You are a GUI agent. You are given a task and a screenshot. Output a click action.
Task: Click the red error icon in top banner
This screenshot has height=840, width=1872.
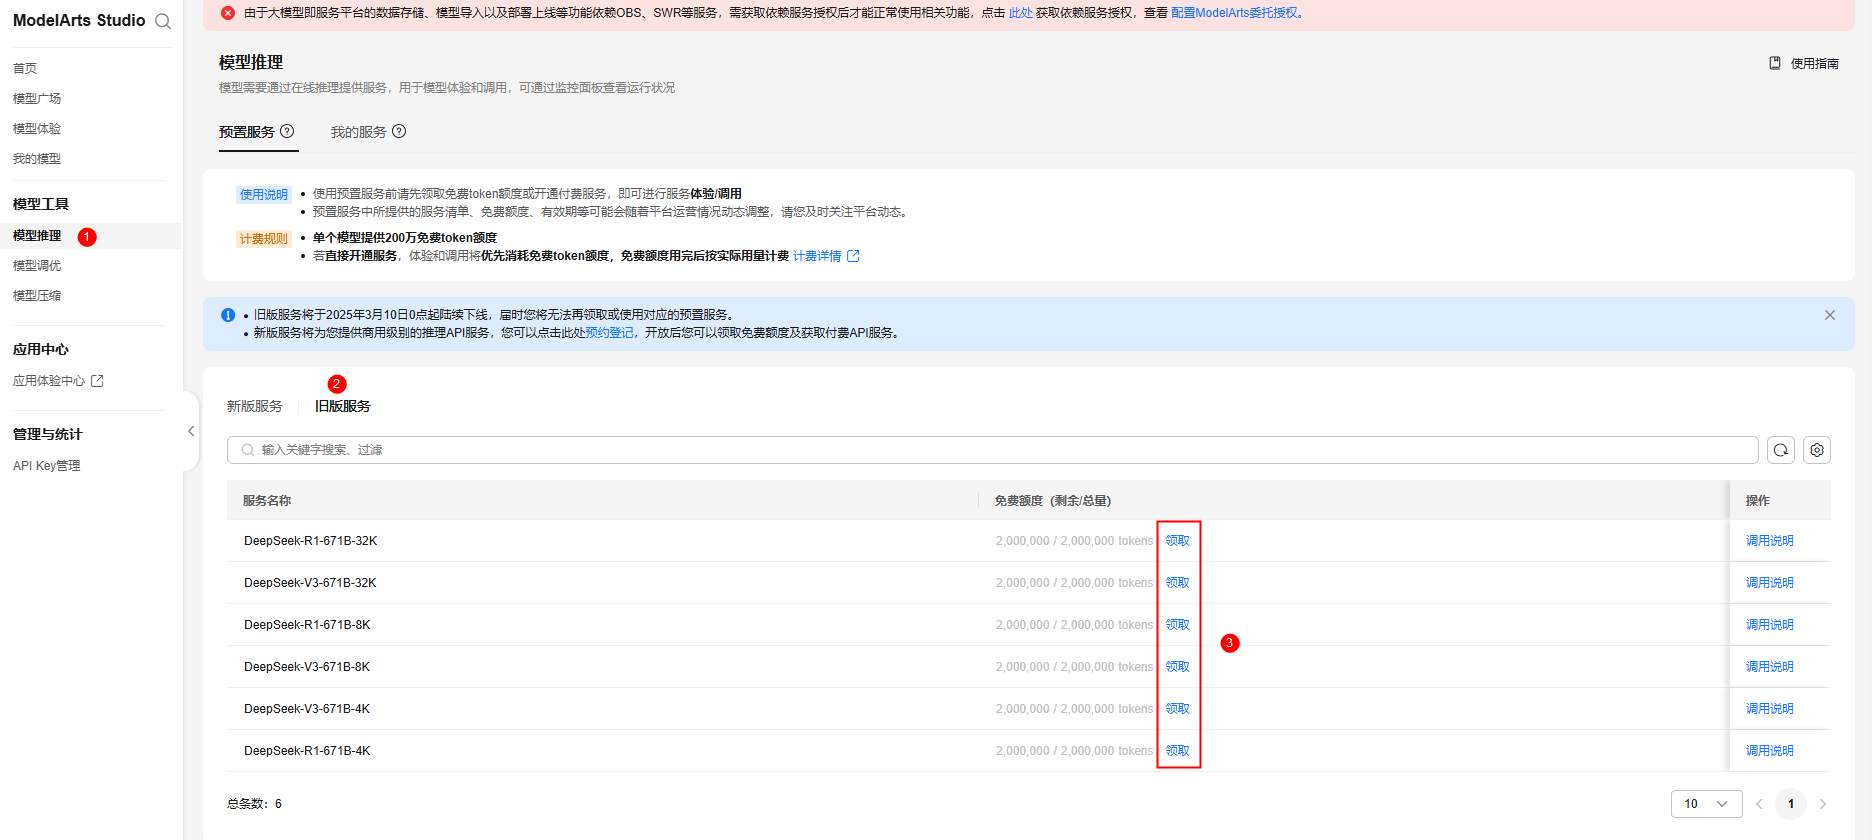tap(228, 13)
